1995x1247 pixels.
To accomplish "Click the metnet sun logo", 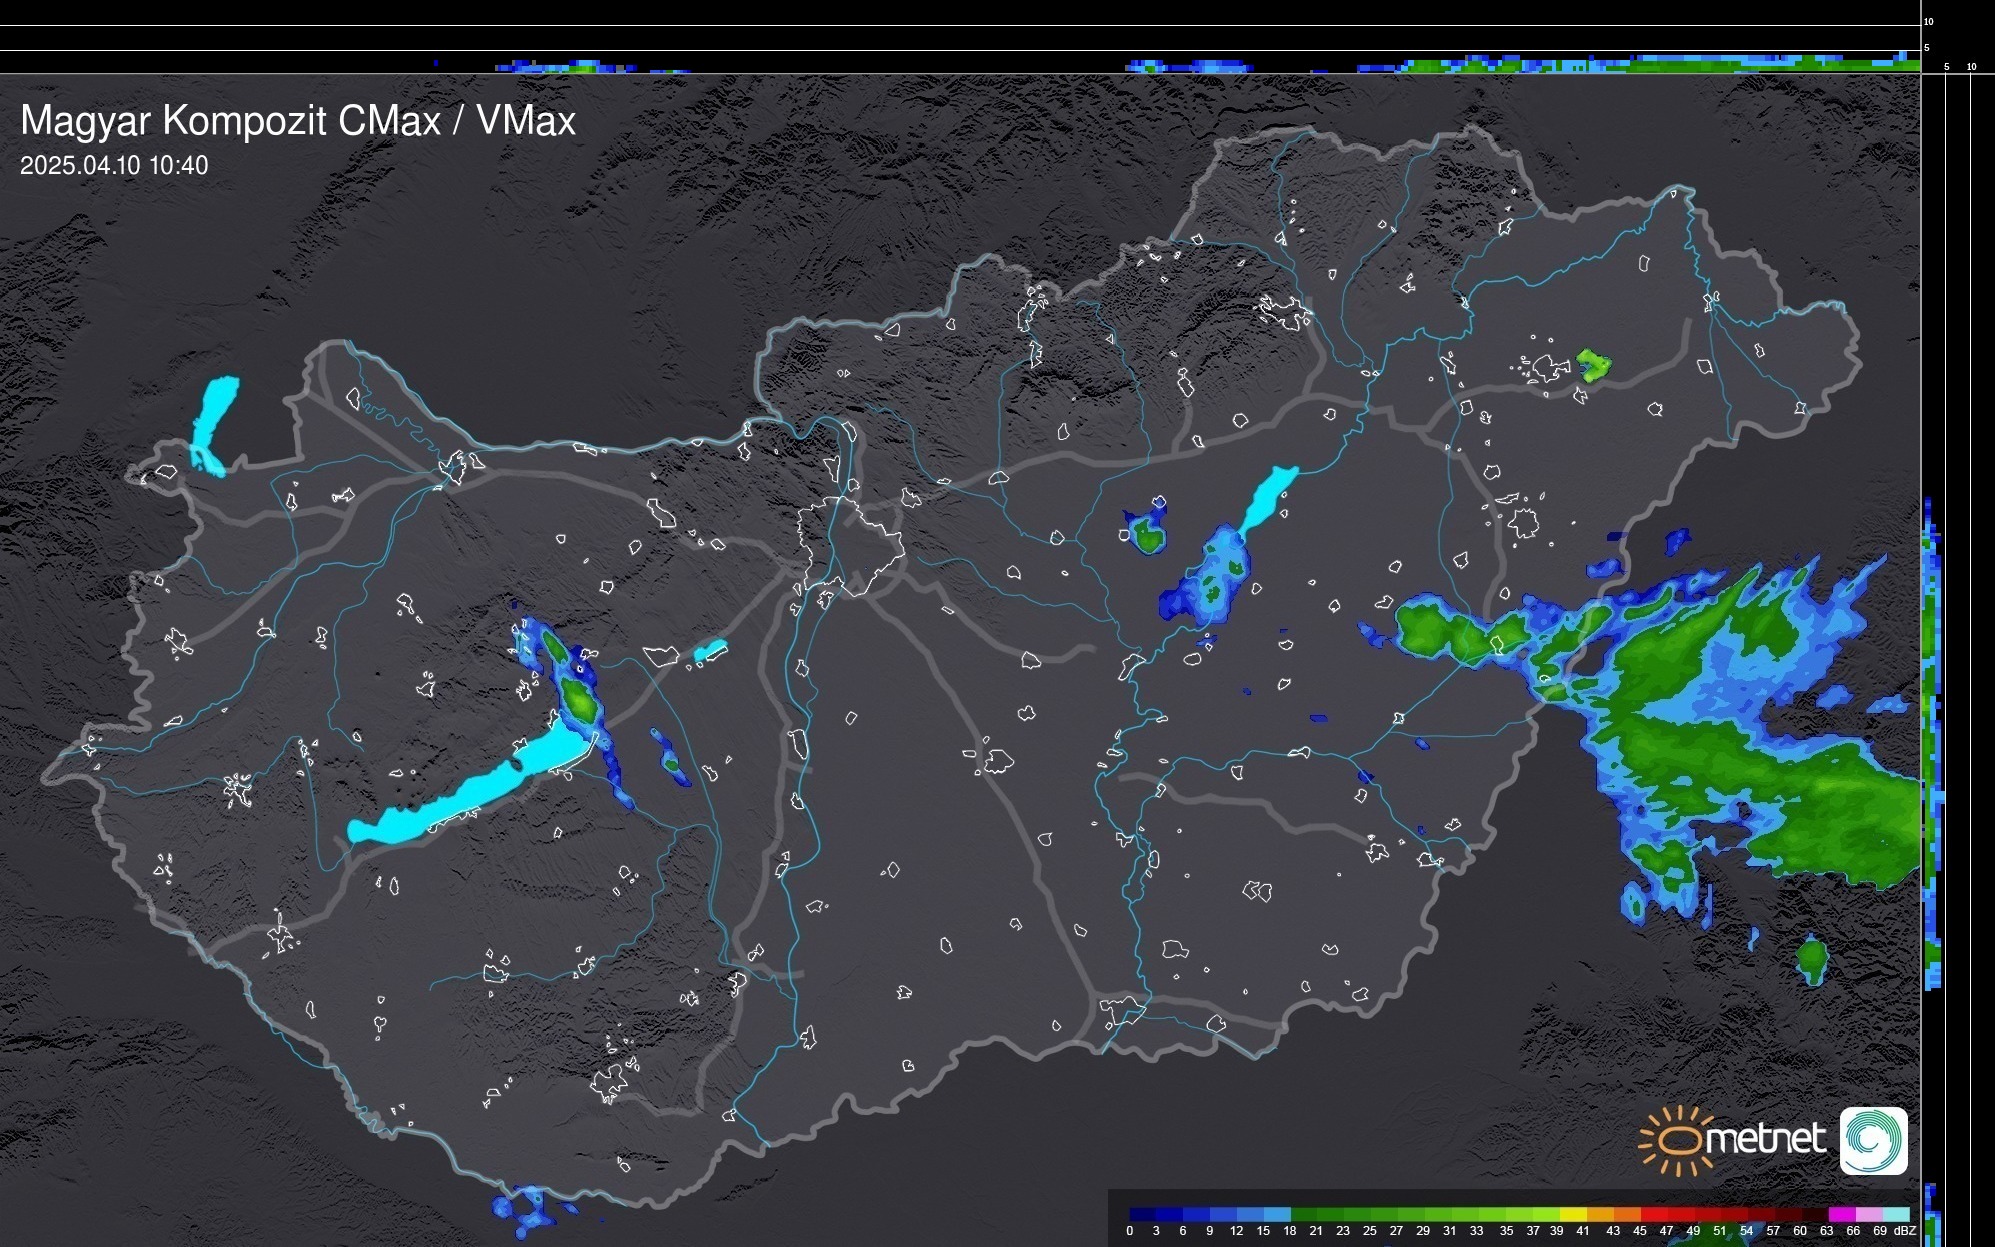I will pyautogui.click(x=1680, y=1140).
